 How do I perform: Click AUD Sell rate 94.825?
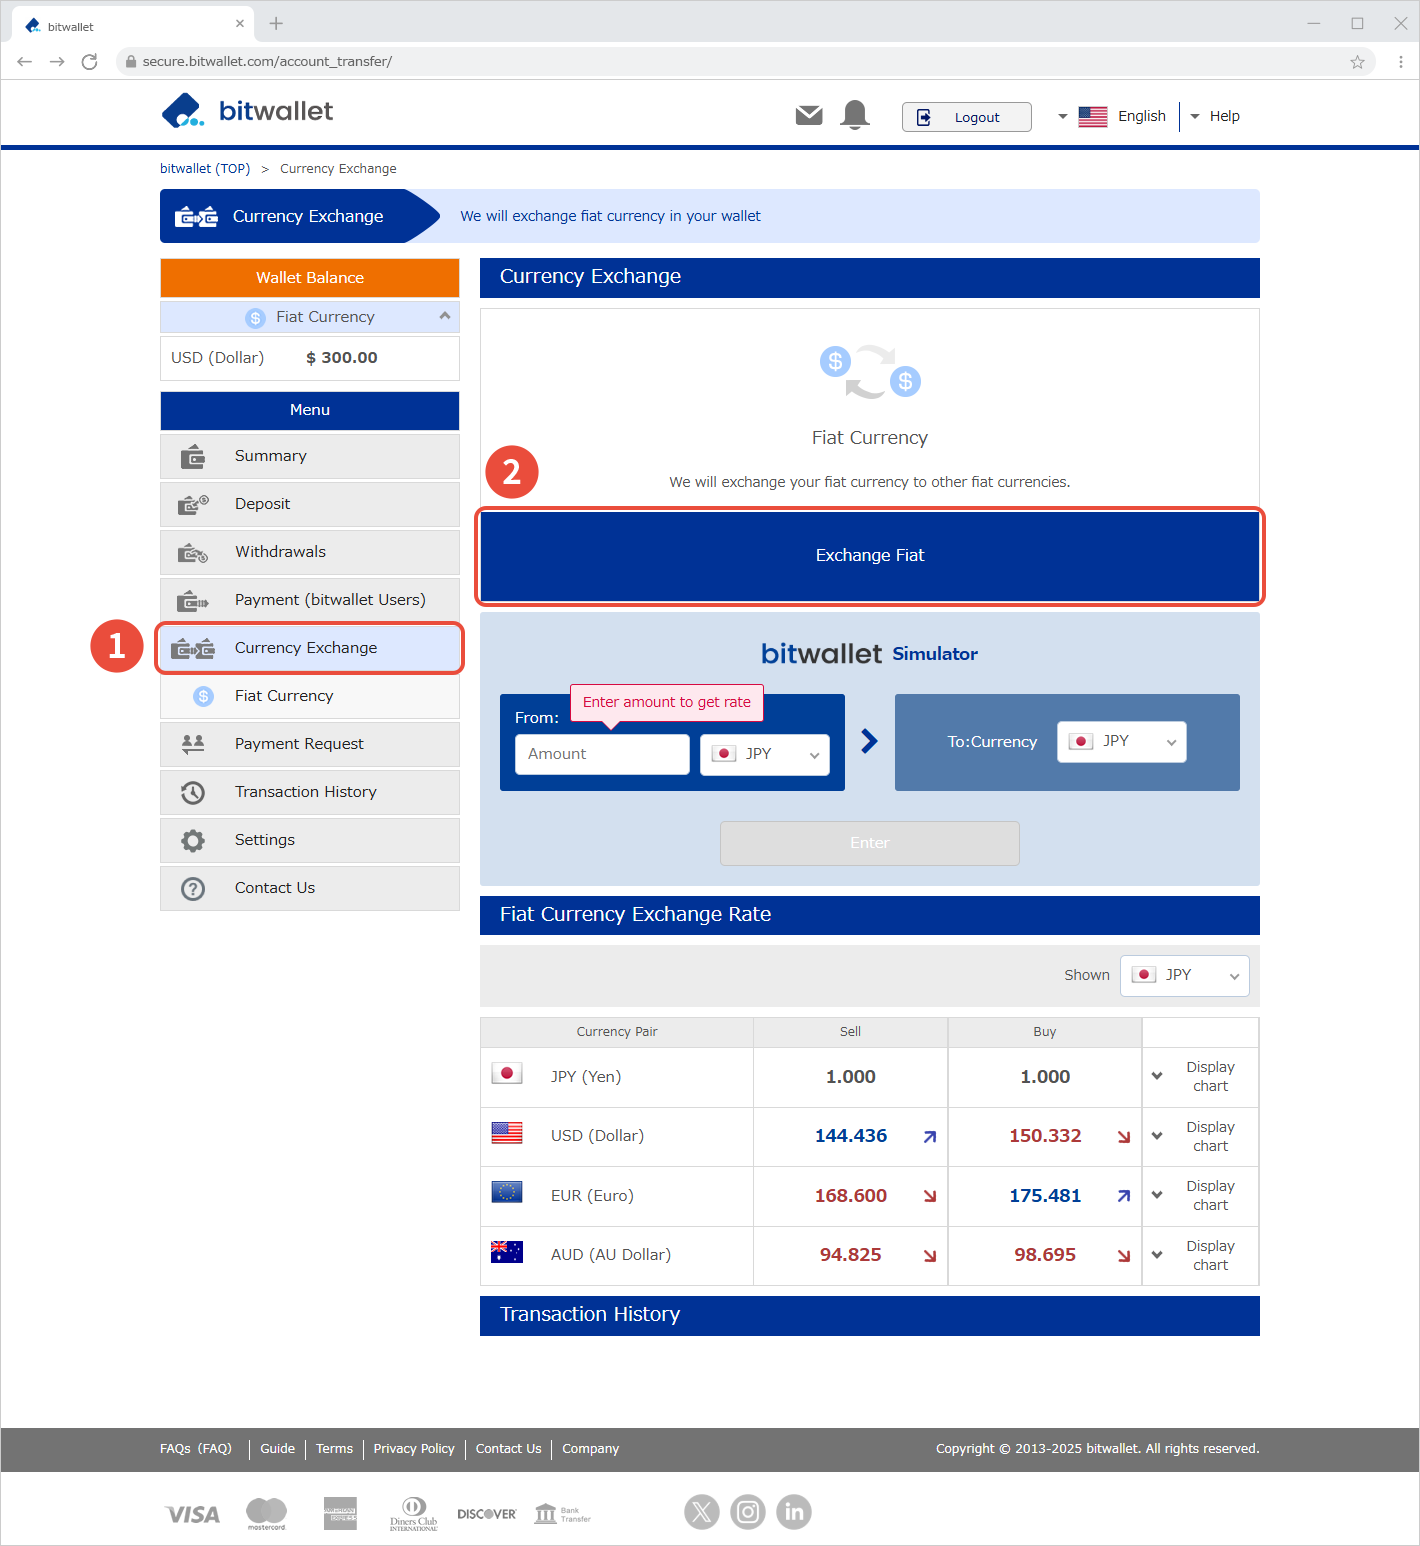click(851, 1255)
